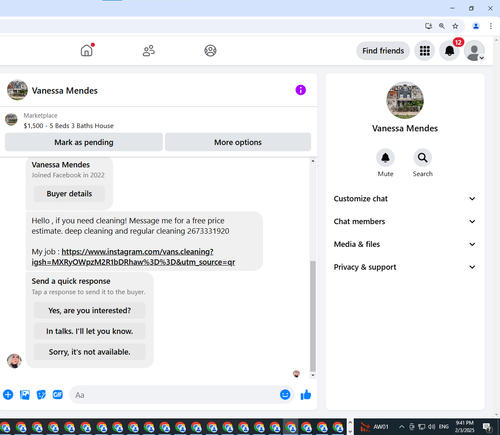Open the Buyer details button
This screenshot has width=500, height=435.
[69, 194]
